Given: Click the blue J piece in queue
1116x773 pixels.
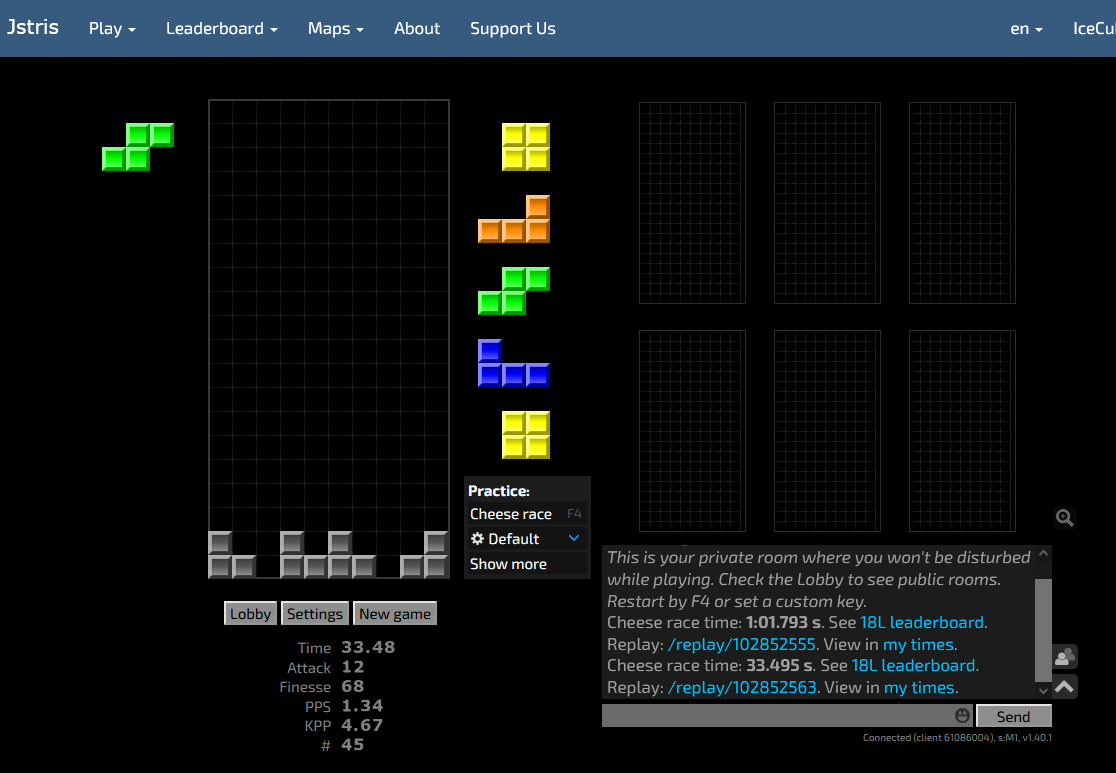Looking at the screenshot, I should click(513, 364).
